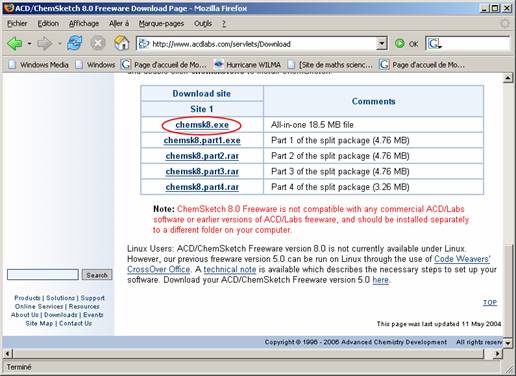Open the Contact Us footer link
Screen dimensions: 516x376
[x=75, y=323]
